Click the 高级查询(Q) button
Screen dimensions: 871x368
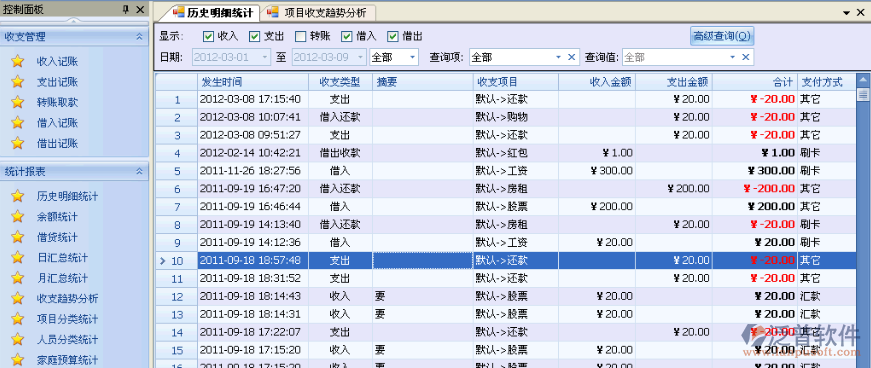click(x=722, y=36)
